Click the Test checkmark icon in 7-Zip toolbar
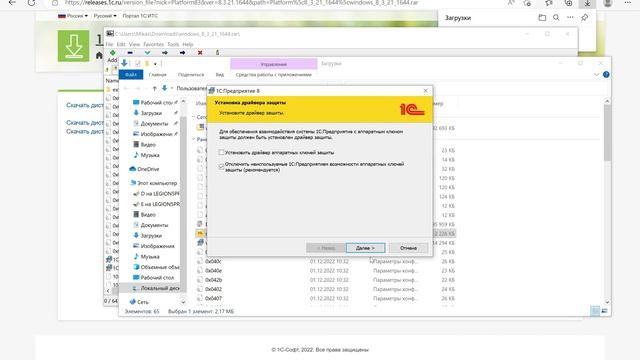 [147, 53]
